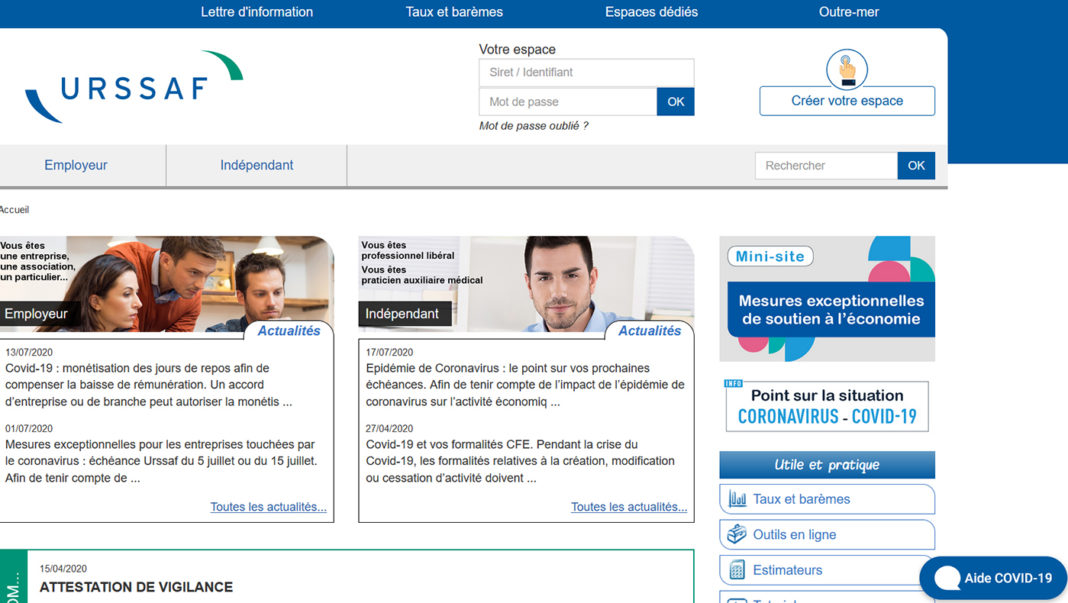Image resolution: width=1068 pixels, height=603 pixels.
Task: Click the Estimateurs sidebar link
Action: (827, 570)
